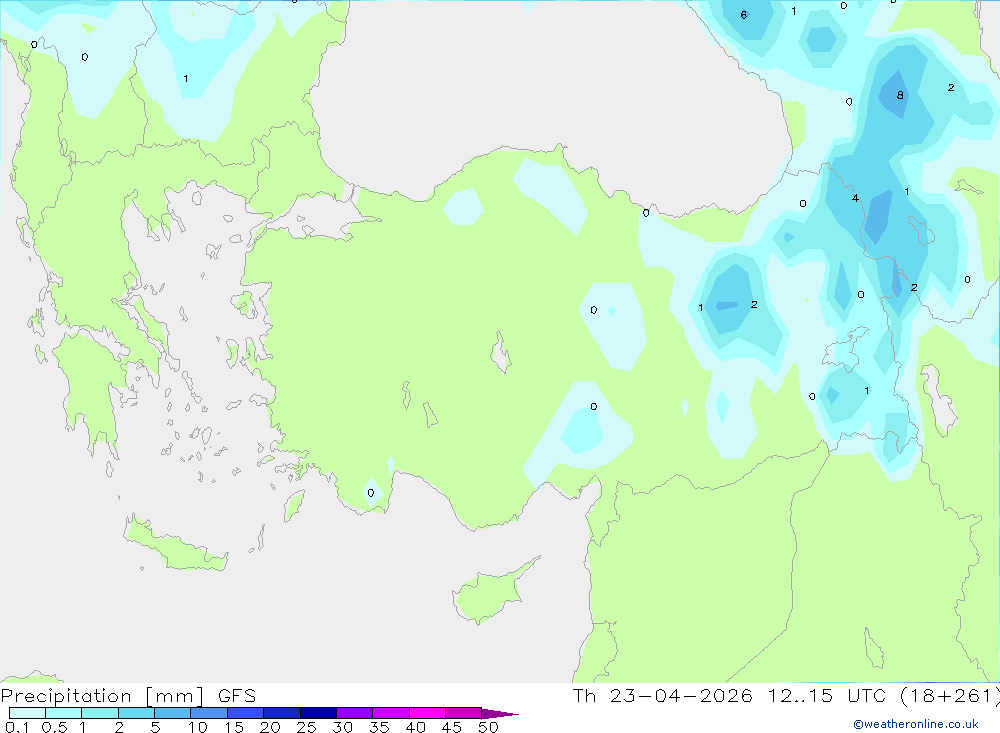Click the legend scale label "0.5"
The image size is (1000, 733).
[x=54, y=727]
